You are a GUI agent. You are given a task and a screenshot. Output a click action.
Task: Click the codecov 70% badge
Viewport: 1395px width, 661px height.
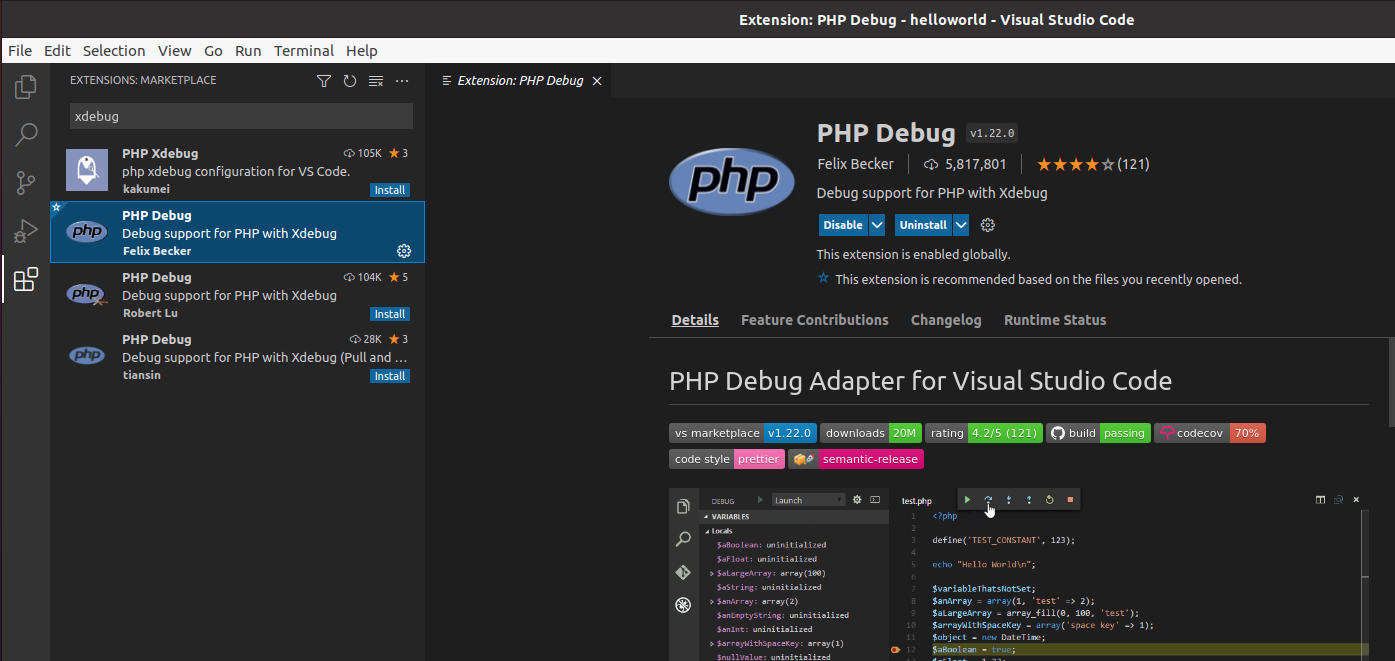pos(1210,433)
